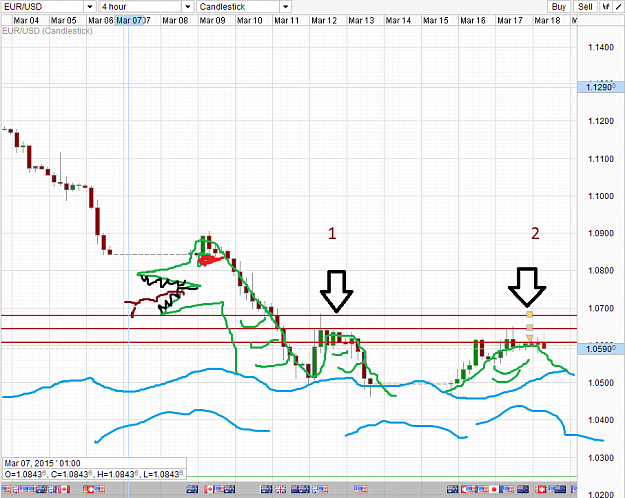Image resolution: width=625 pixels, height=498 pixels.
Task: Click the Mar 15 date label
Action: pos(436,20)
